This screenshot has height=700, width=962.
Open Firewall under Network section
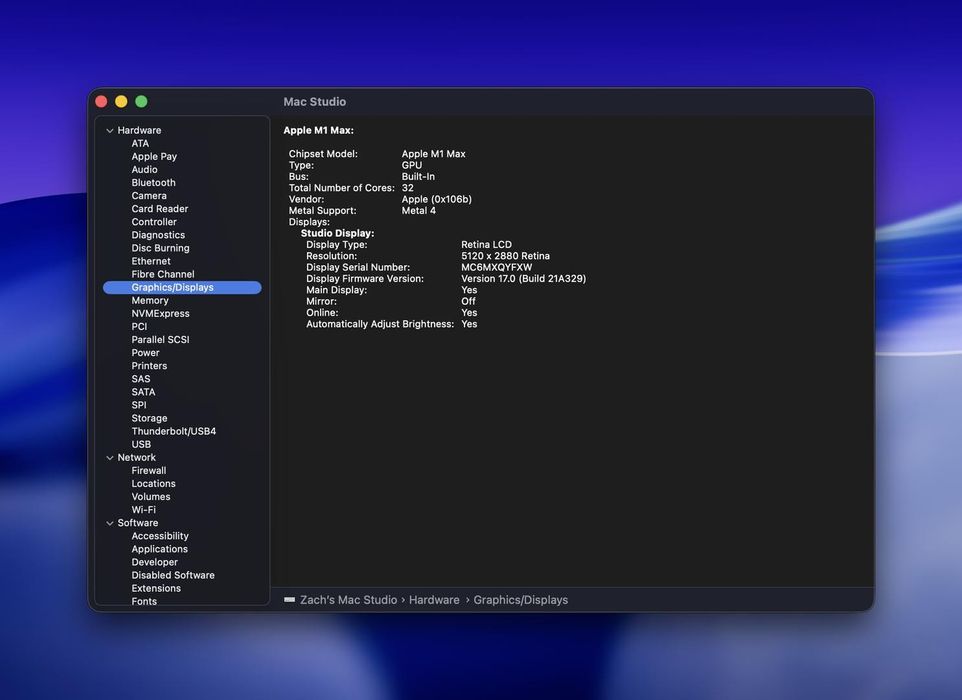(x=148, y=471)
